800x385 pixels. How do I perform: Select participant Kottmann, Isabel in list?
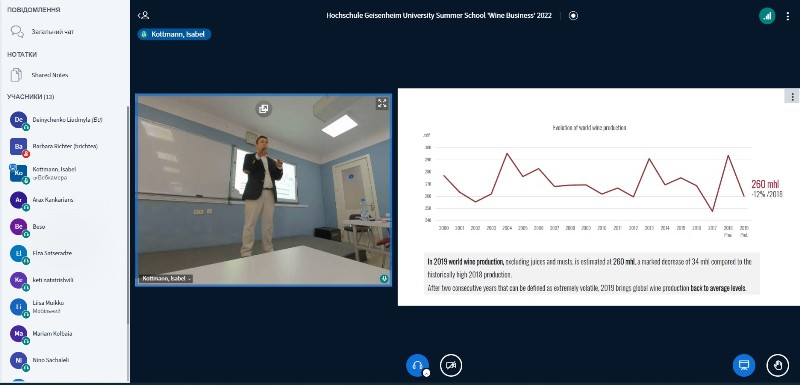click(65, 173)
